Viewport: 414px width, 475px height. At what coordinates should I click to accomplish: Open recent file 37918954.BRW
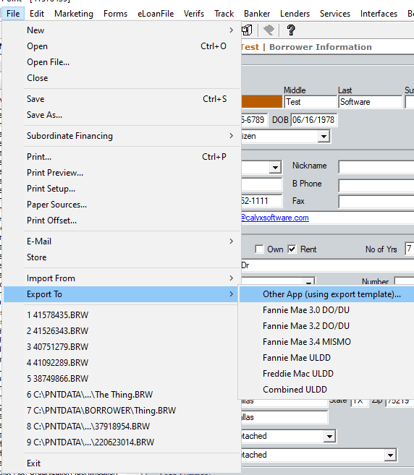click(122, 426)
